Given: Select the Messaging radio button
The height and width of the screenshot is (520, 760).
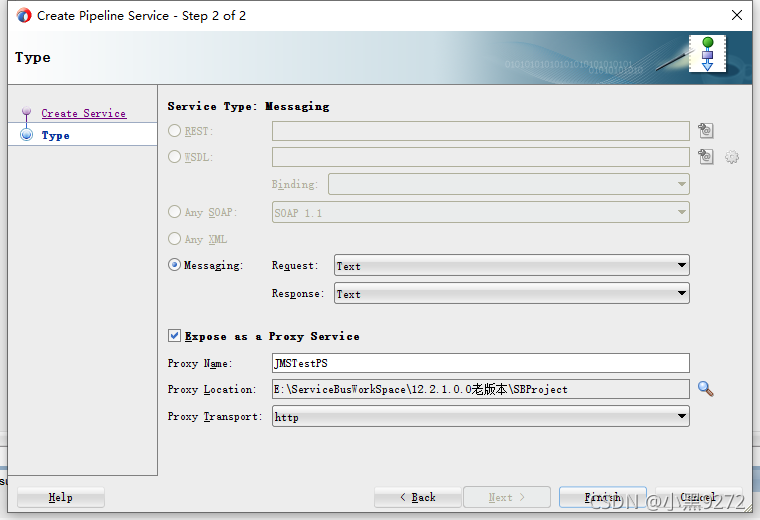Looking at the screenshot, I should [174, 265].
